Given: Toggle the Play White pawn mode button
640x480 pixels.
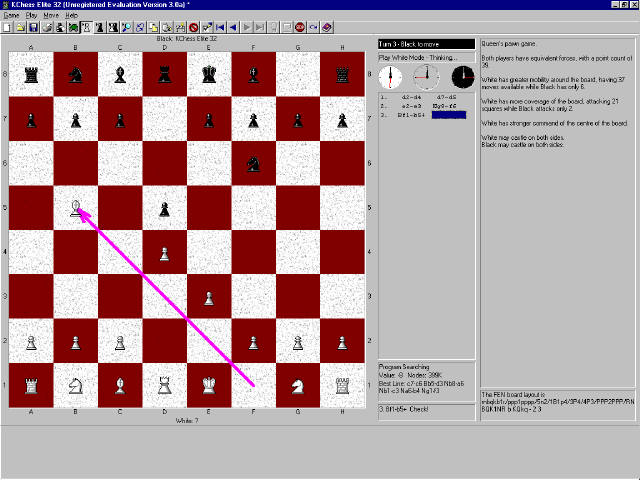Looking at the screenshot, I should point(86,27).
